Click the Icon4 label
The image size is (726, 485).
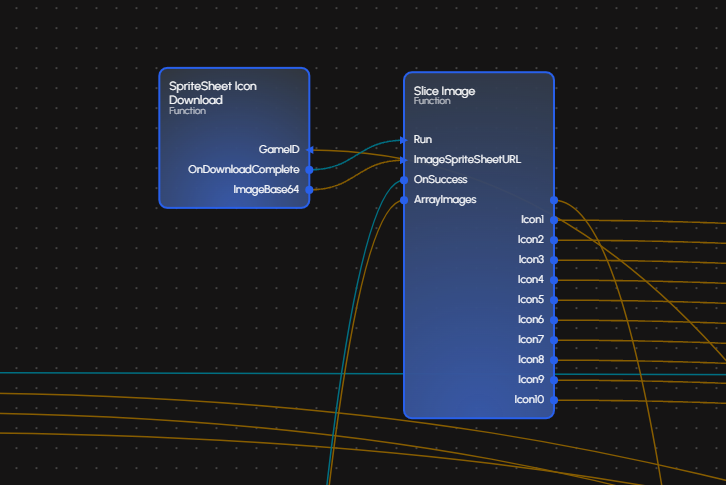point(531,279)
